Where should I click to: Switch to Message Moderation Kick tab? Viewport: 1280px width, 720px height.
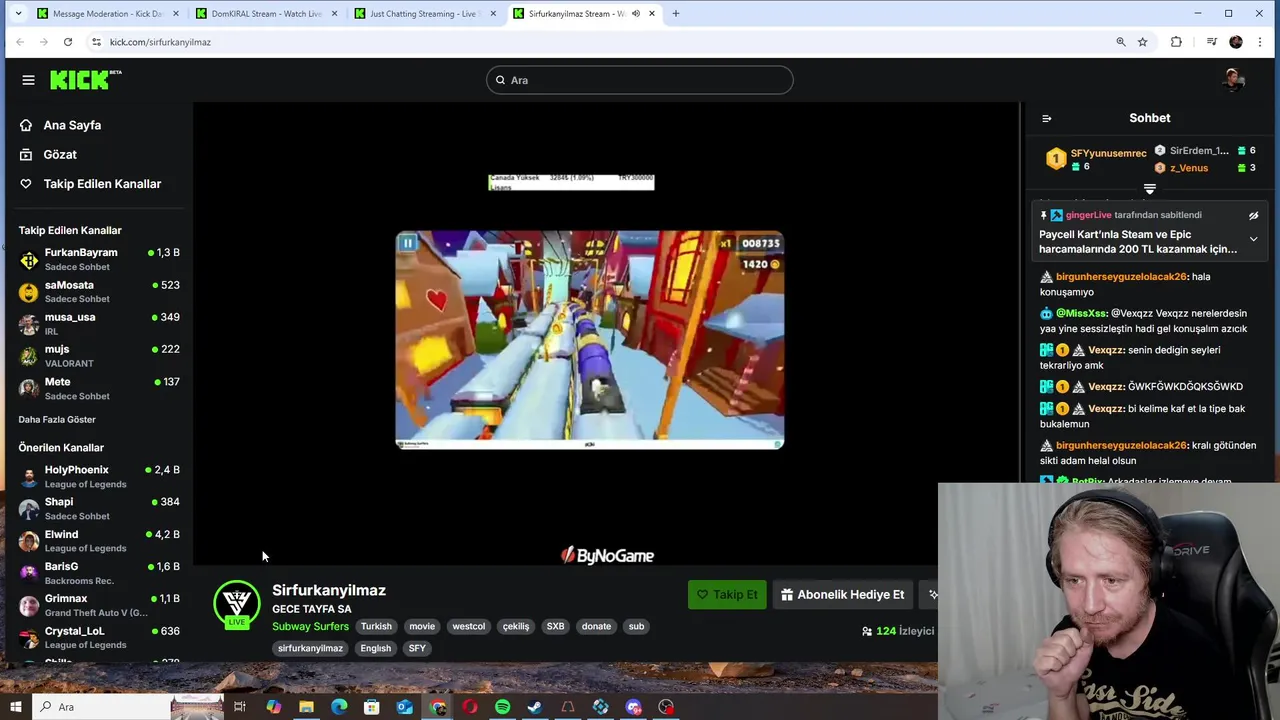point(107,14)
